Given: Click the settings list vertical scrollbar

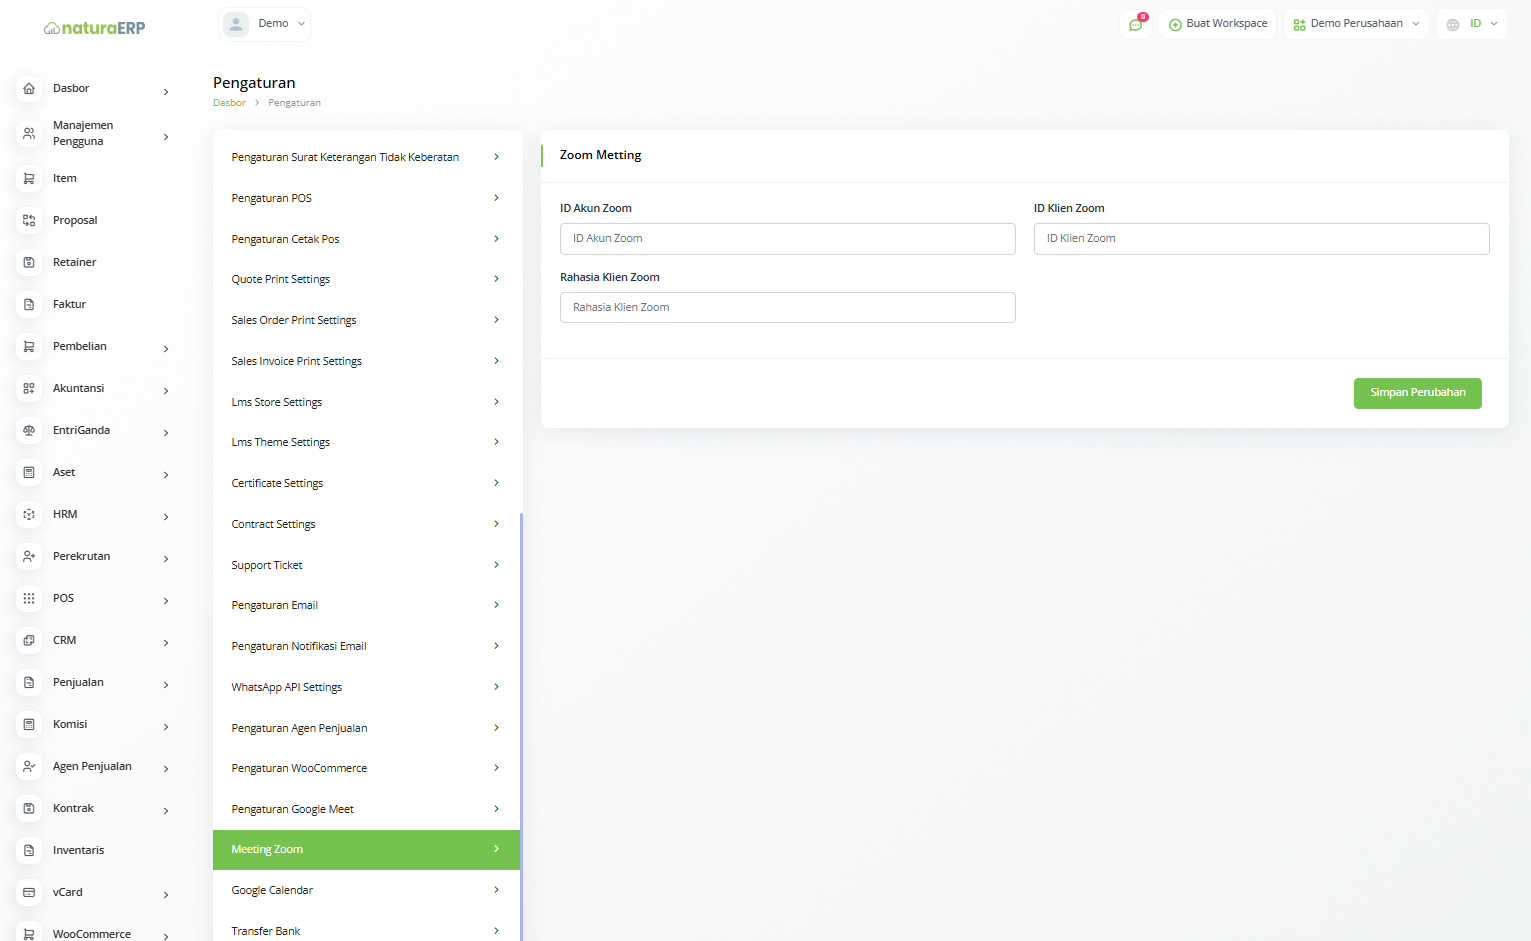Looking at the screenshot, I should tap(521, 727).
